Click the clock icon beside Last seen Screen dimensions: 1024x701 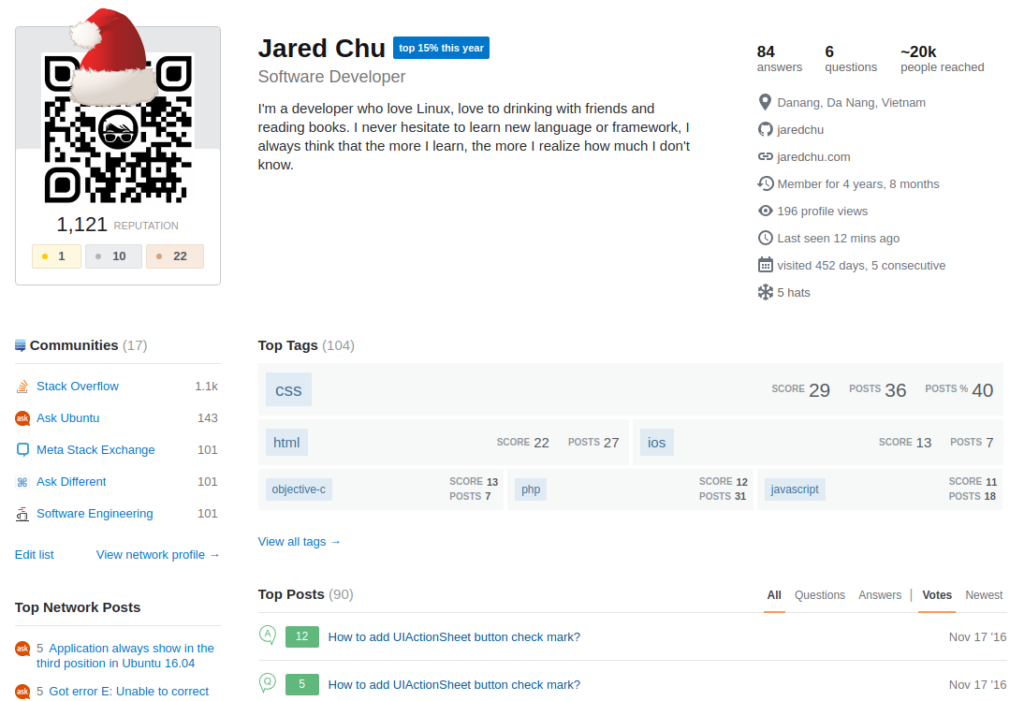click(765, 238)
